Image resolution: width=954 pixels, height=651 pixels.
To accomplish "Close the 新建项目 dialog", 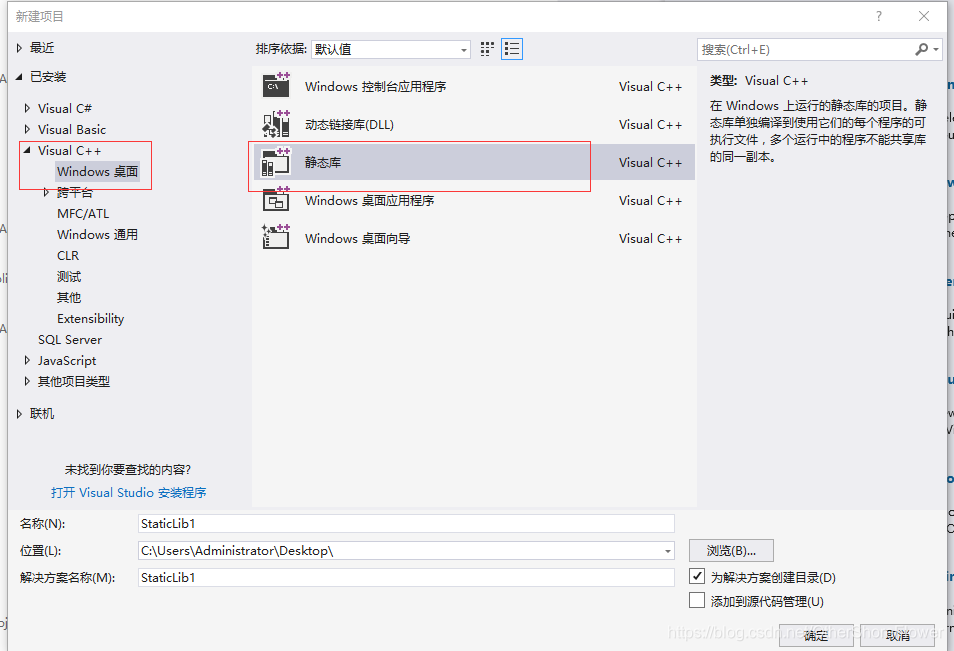I will pos(924,16).
